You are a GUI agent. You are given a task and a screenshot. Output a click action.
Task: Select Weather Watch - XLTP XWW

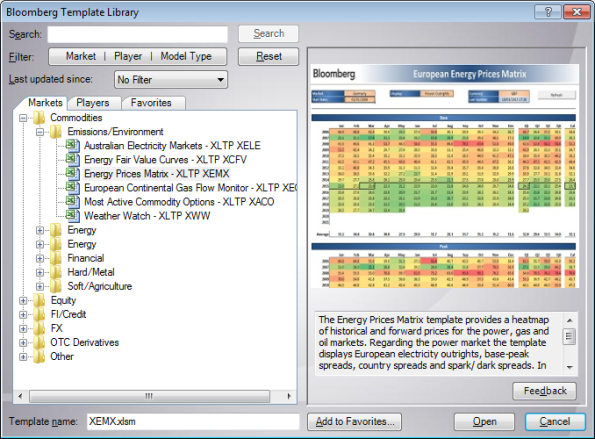click(x=147, y=216)
